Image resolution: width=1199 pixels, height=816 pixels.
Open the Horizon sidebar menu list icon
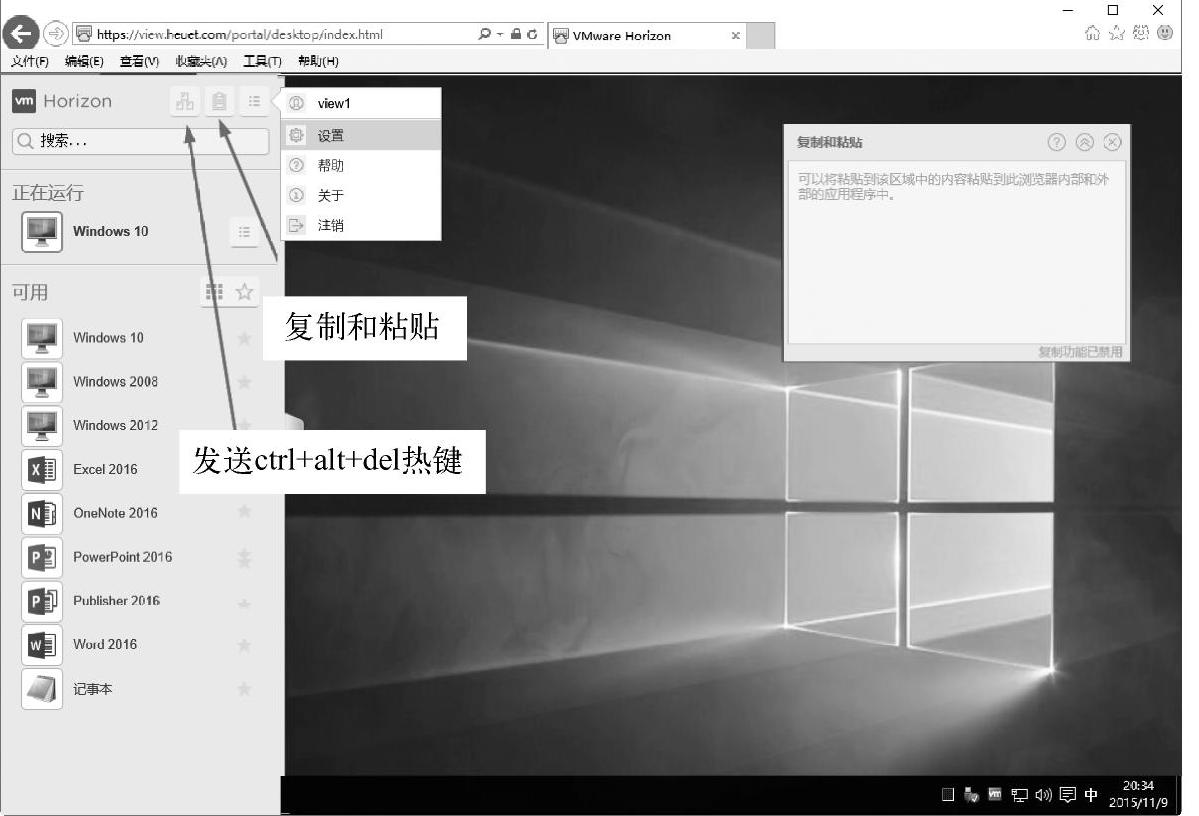254,101
